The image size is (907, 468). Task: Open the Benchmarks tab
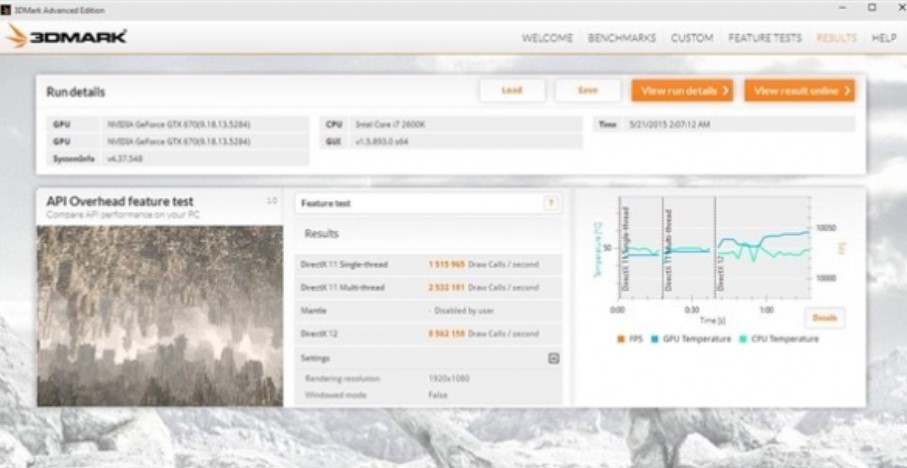pos(621,38)
